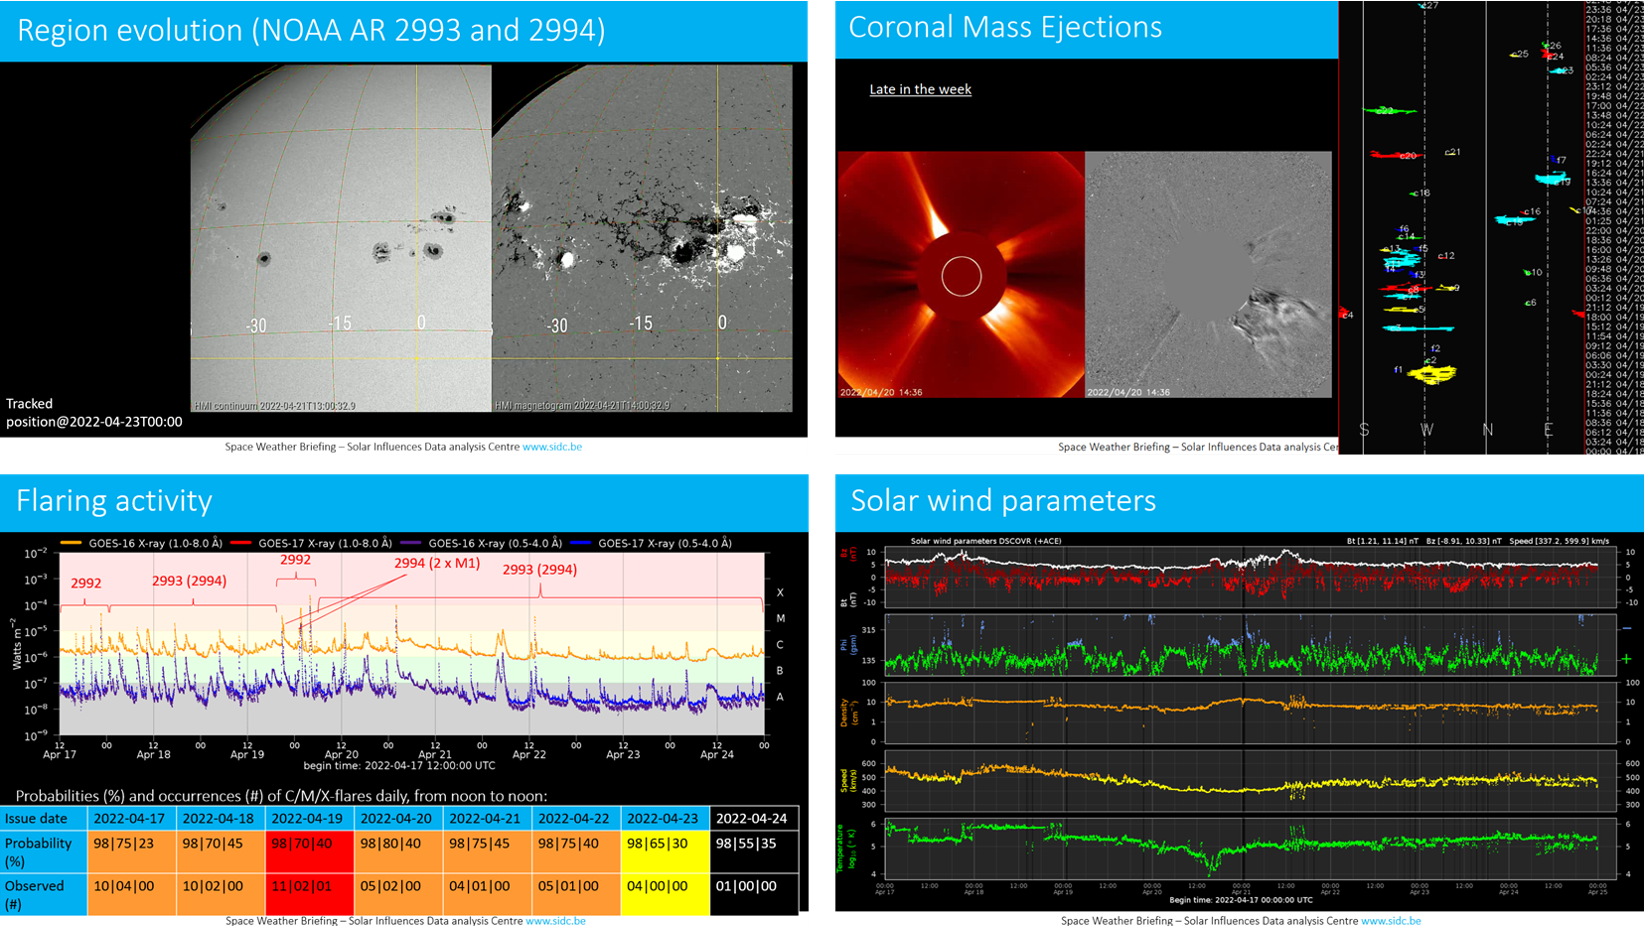This screenshot has height=926, width=1644.
Task: Click the yellow Speed plot panel
Action: coord(1250,779)
